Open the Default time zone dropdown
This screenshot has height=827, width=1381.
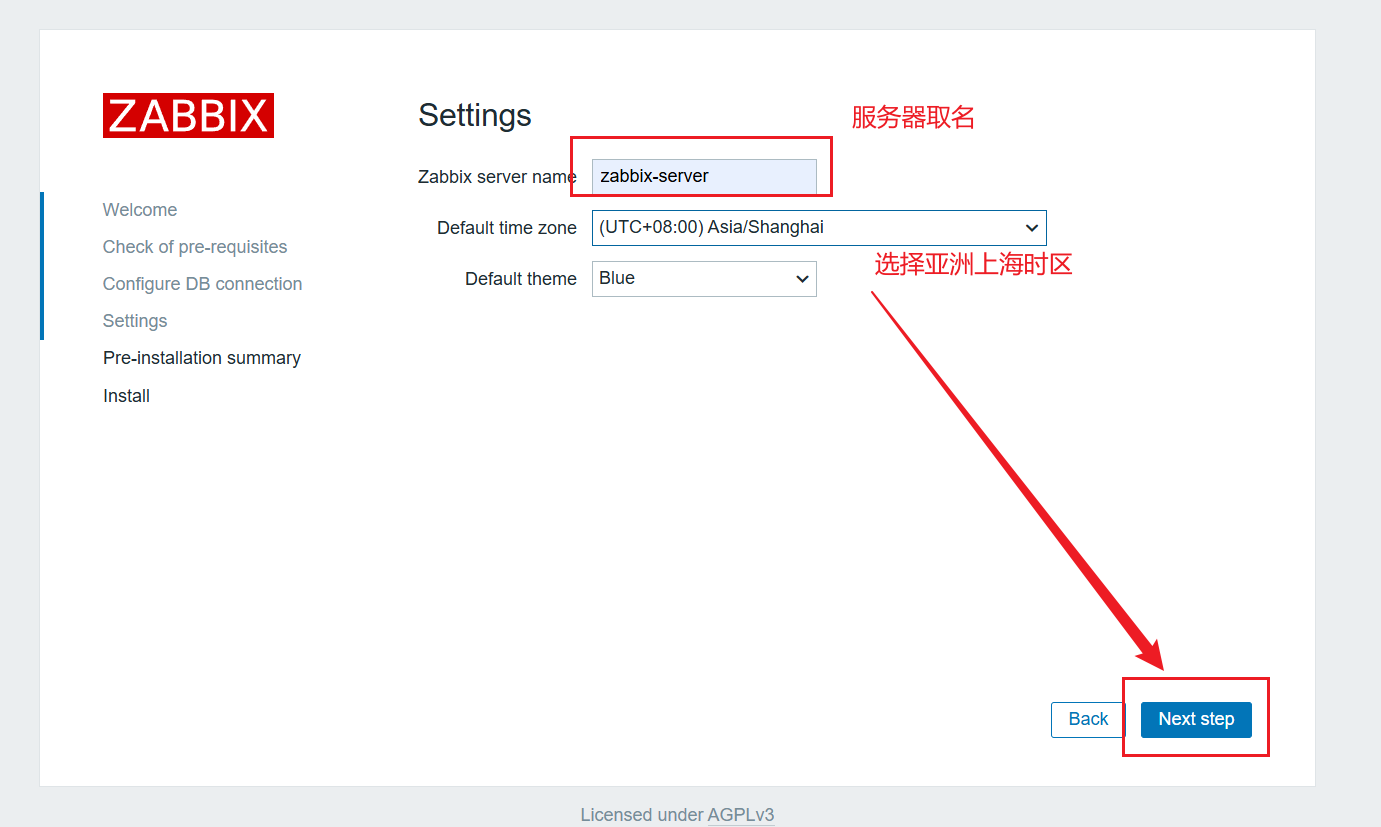819,228
